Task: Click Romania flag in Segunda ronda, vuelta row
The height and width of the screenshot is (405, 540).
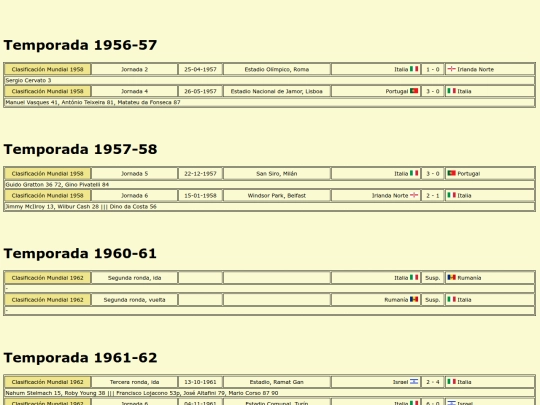Action: [x=414, y=300]
